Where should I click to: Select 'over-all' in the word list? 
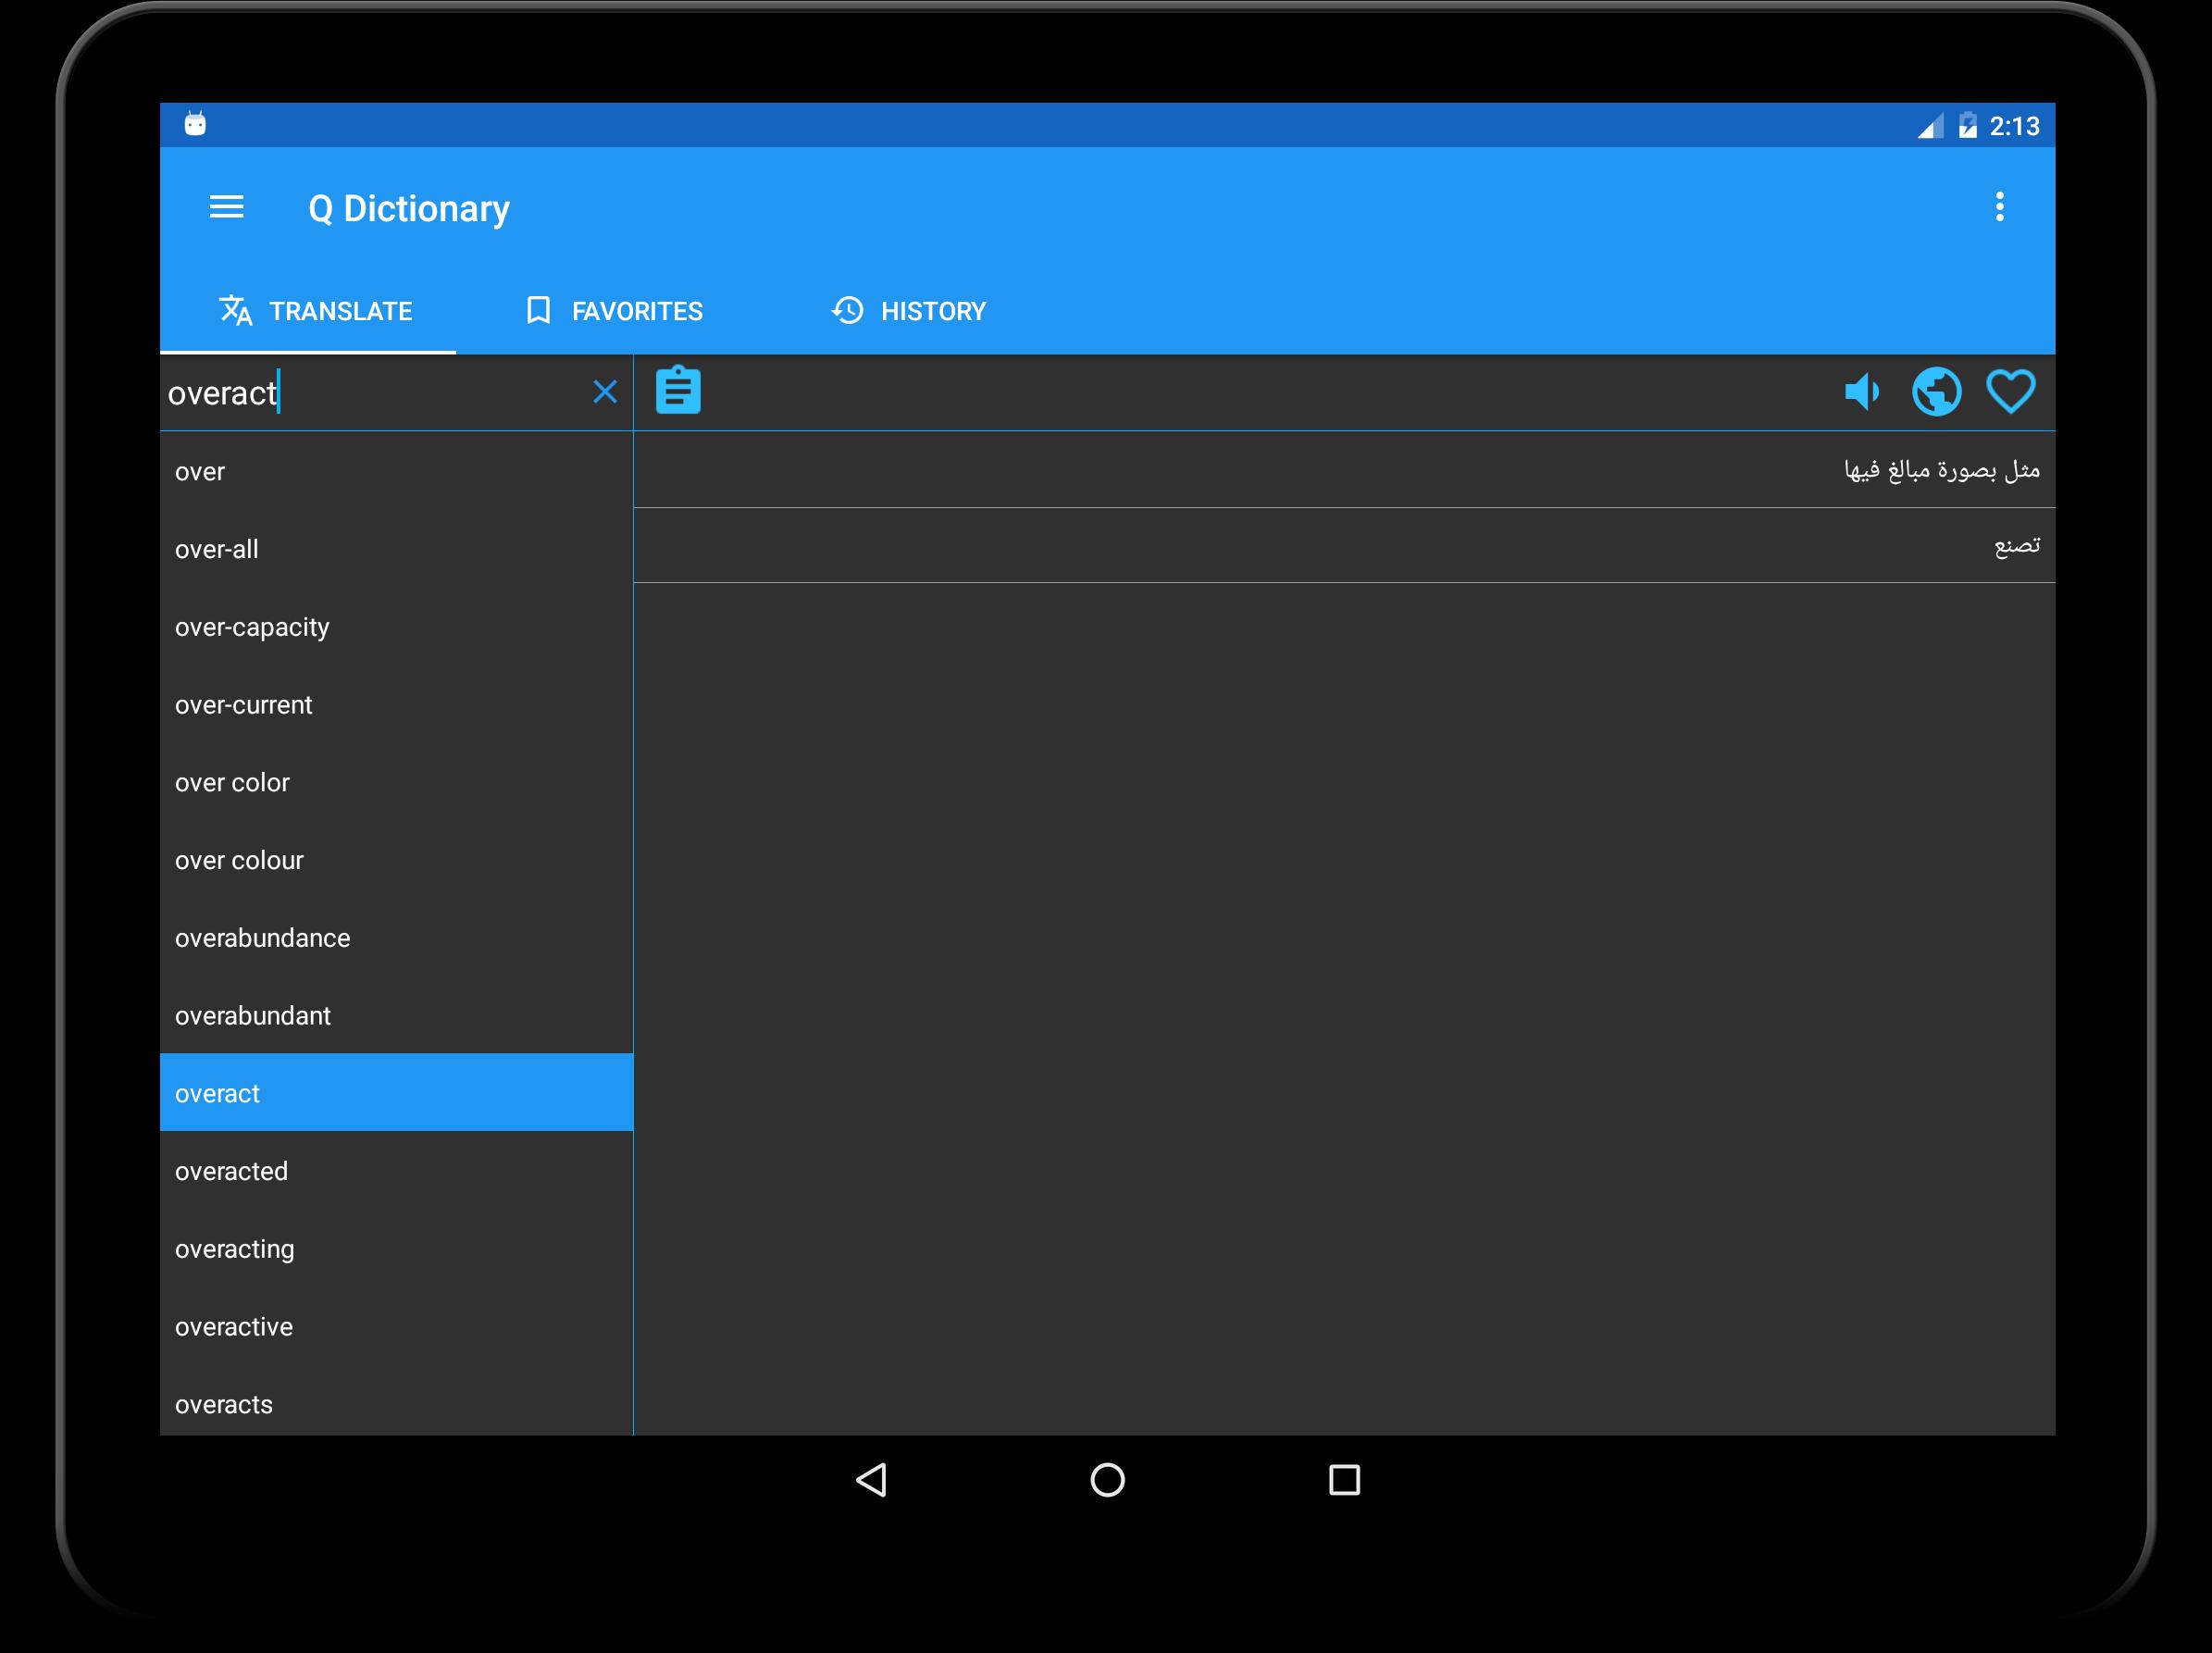(396, 549)
